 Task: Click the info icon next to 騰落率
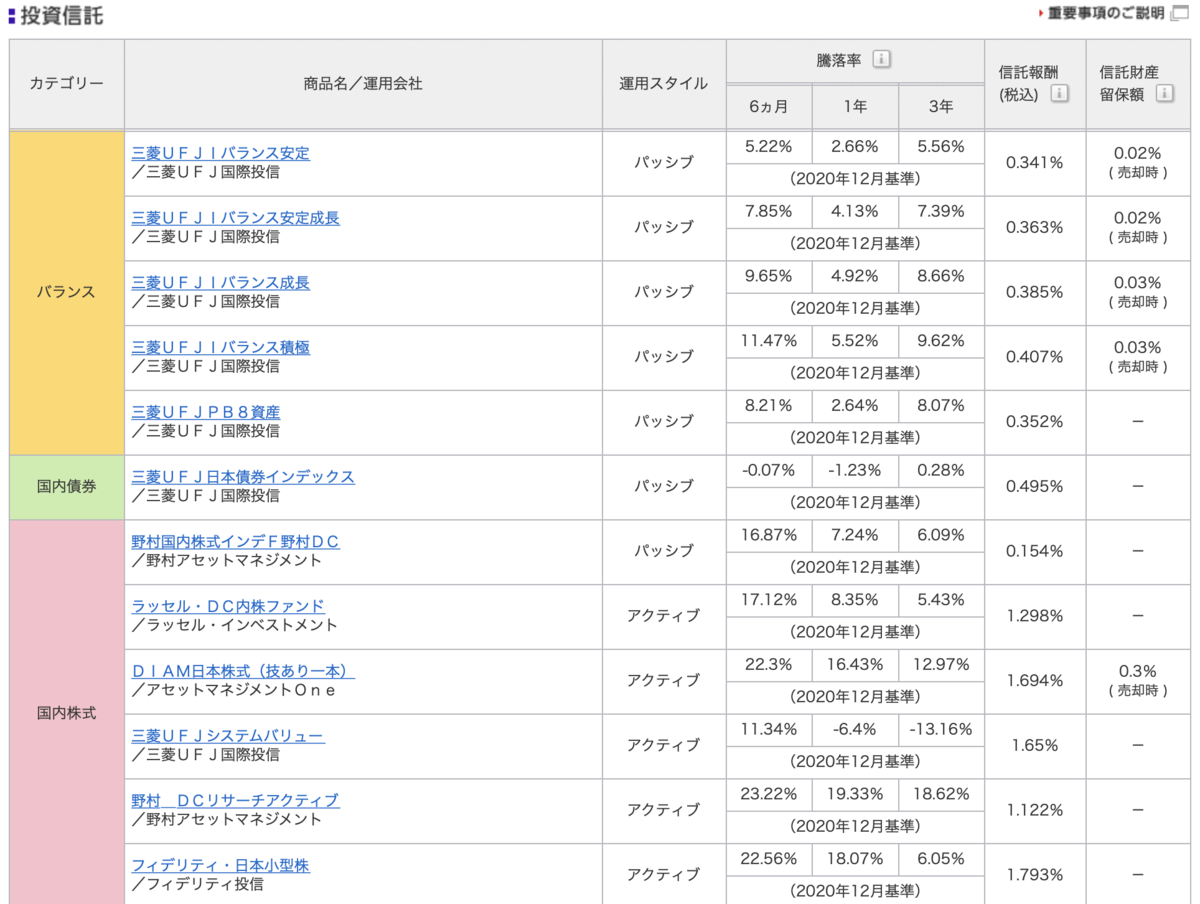tap(881, 60)
